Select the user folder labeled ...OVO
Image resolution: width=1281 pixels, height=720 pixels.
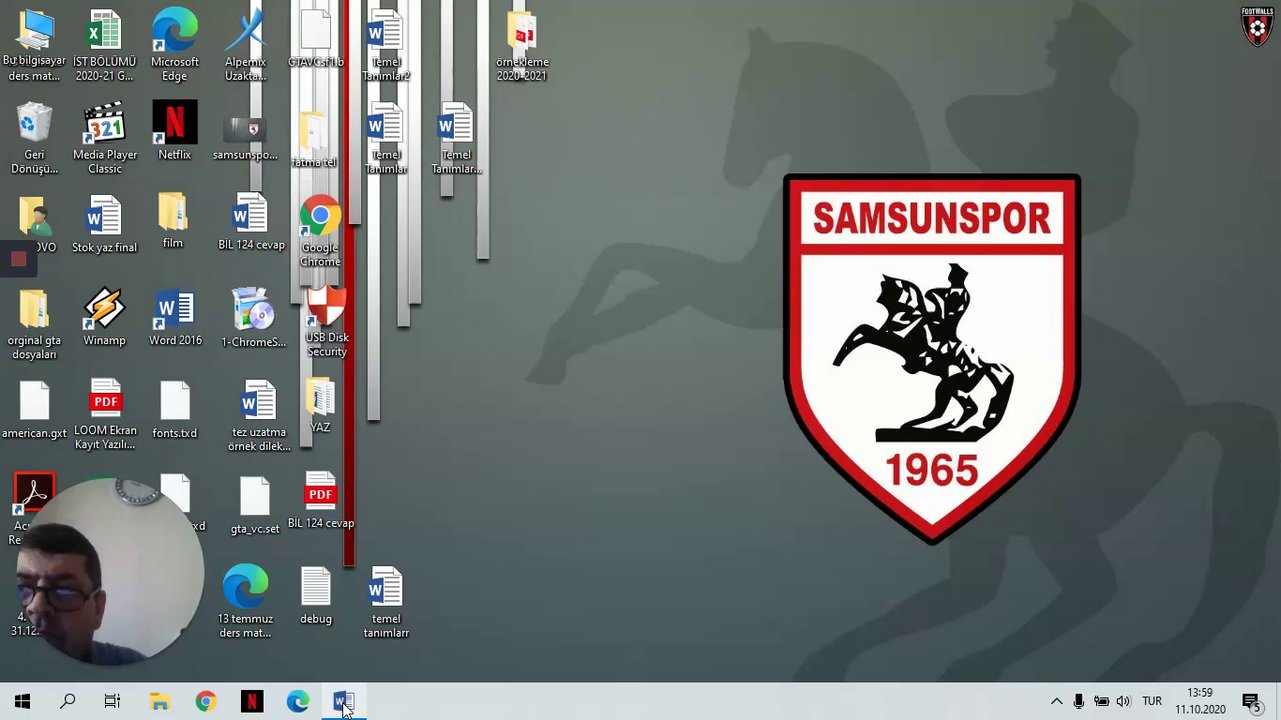pyautogui.click(x=34, y=224)
